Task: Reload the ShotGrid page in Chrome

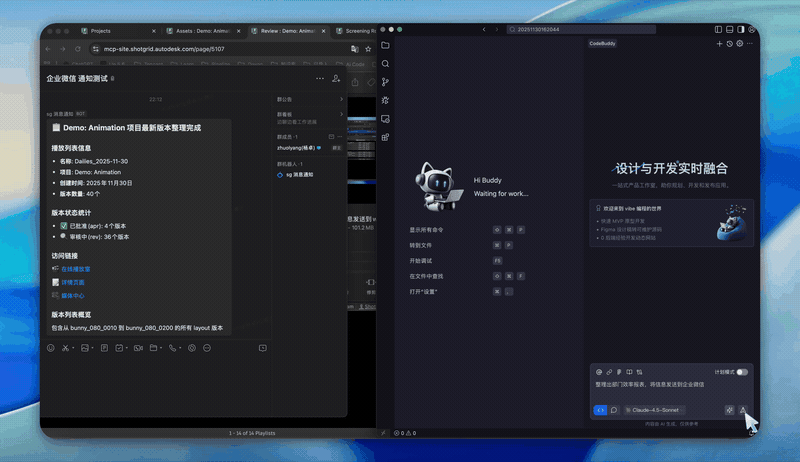Action: [78, 49]
